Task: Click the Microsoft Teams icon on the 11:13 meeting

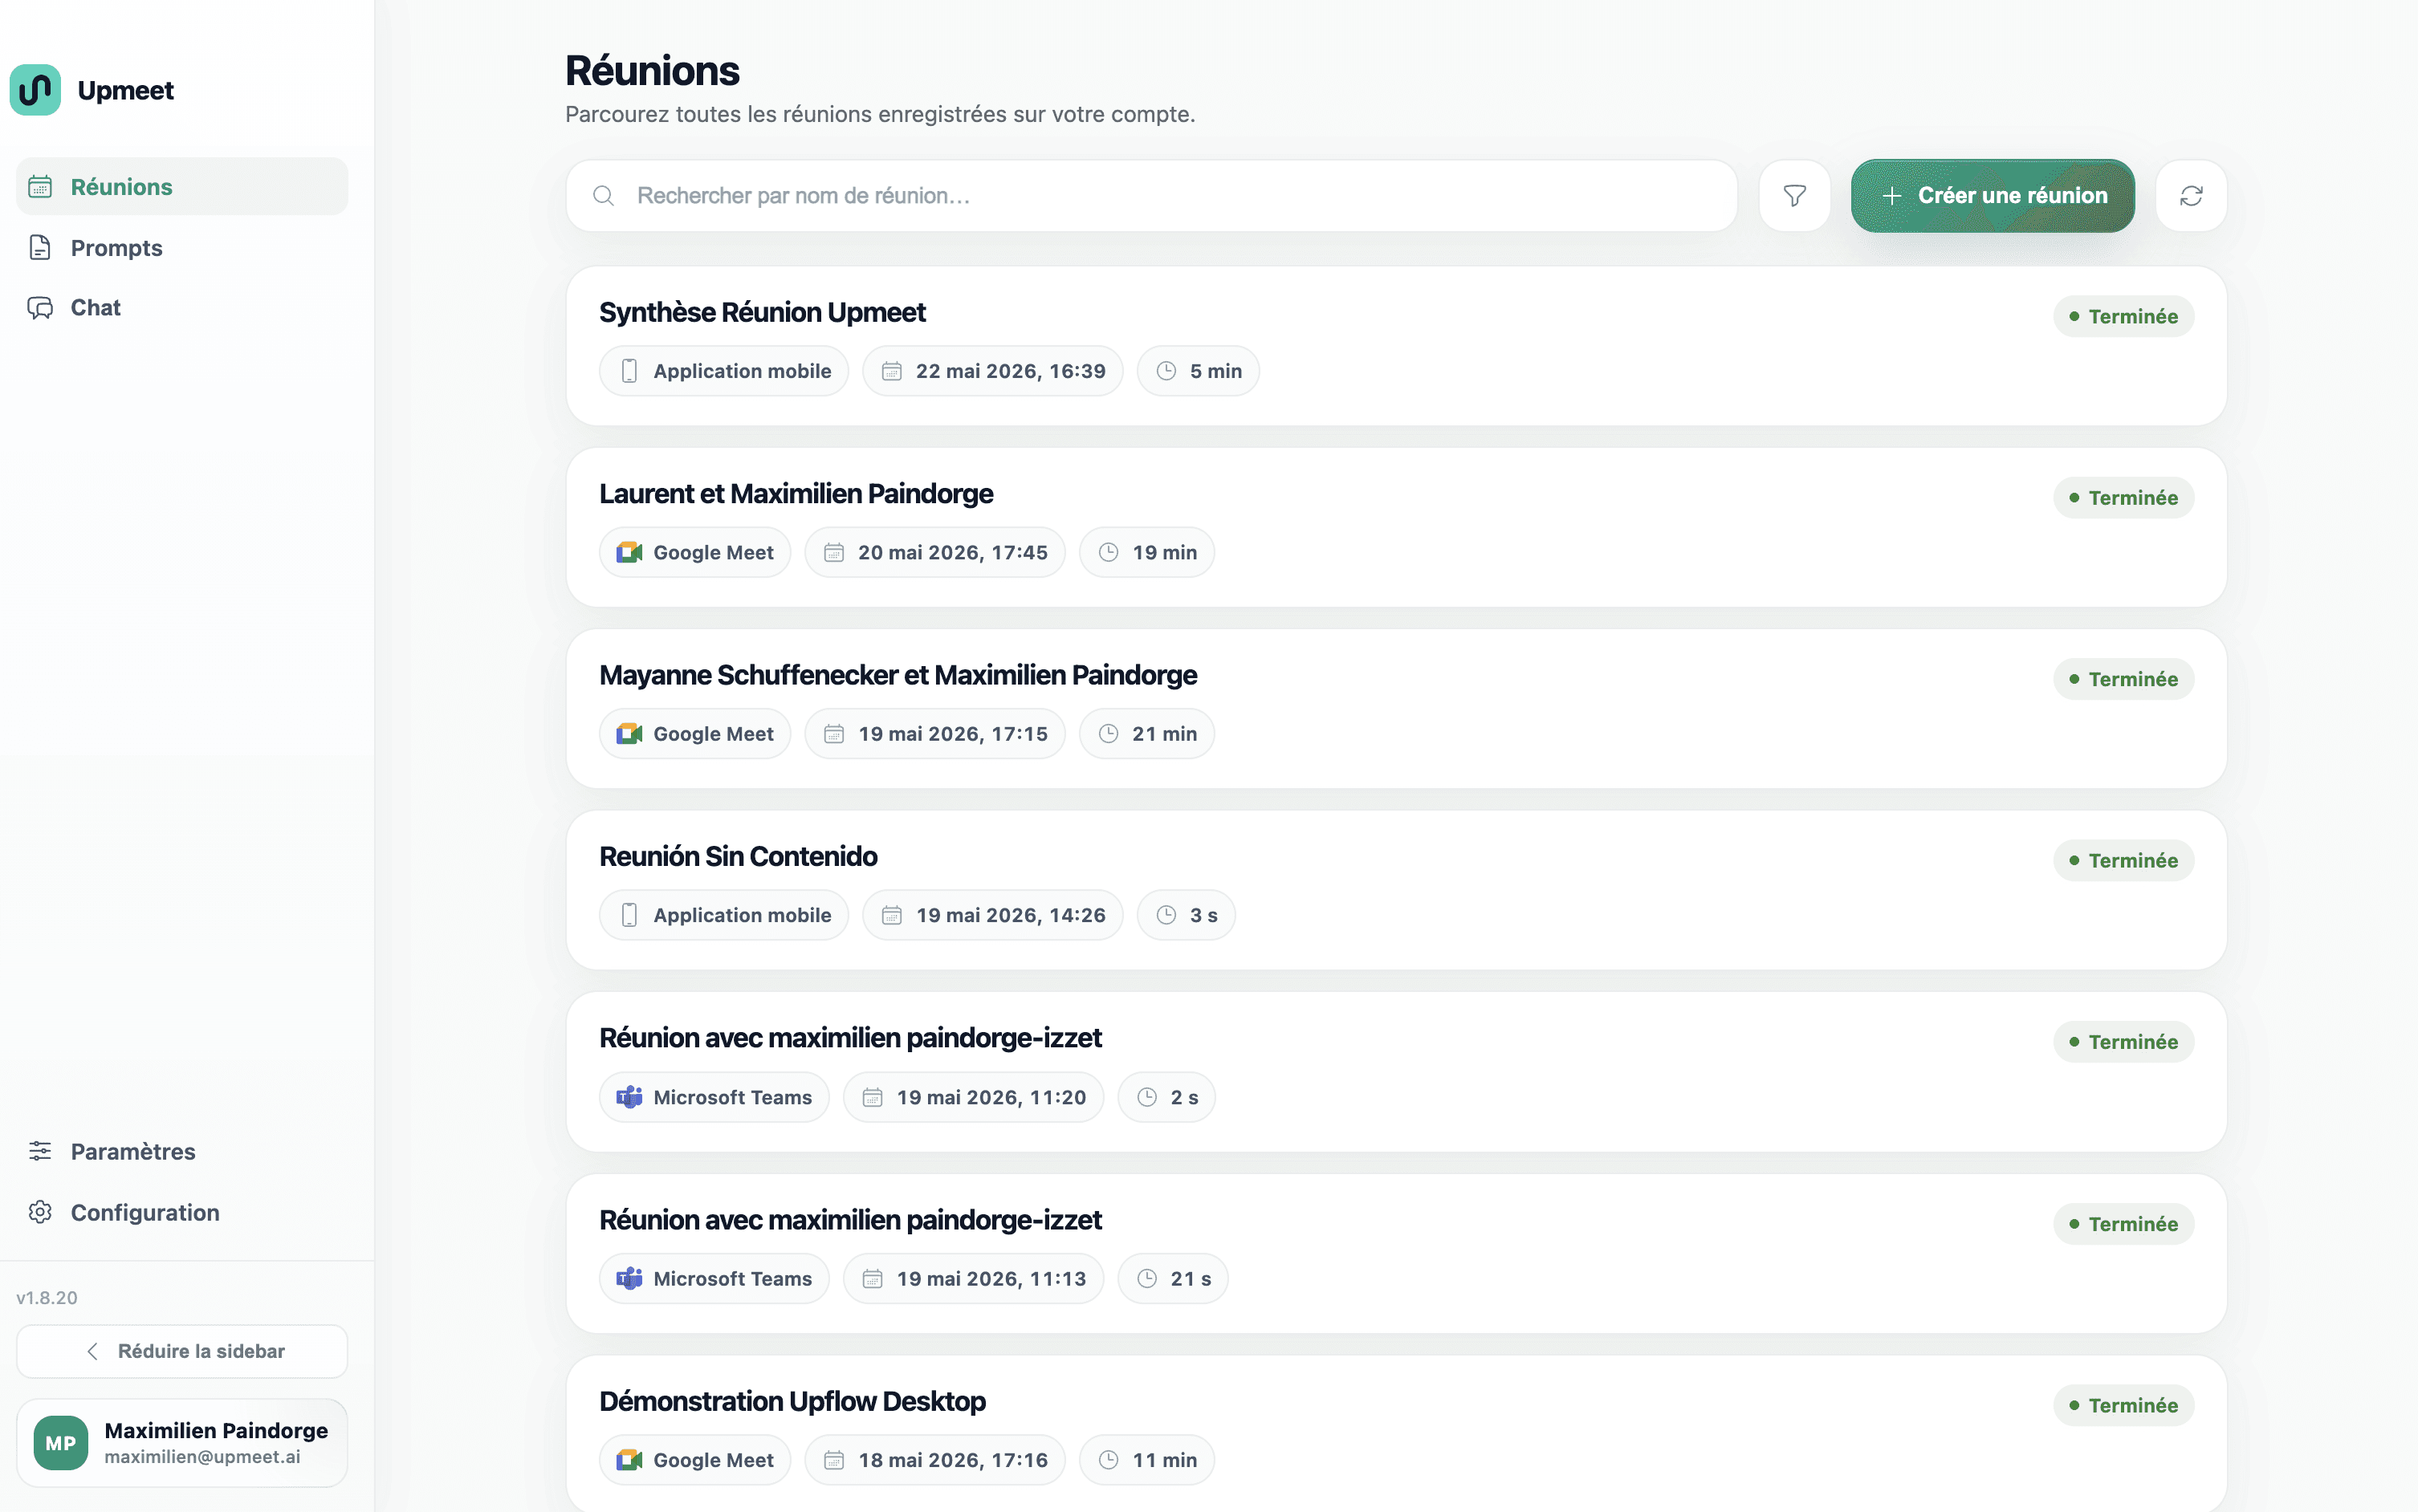Action: [629, 1279]
